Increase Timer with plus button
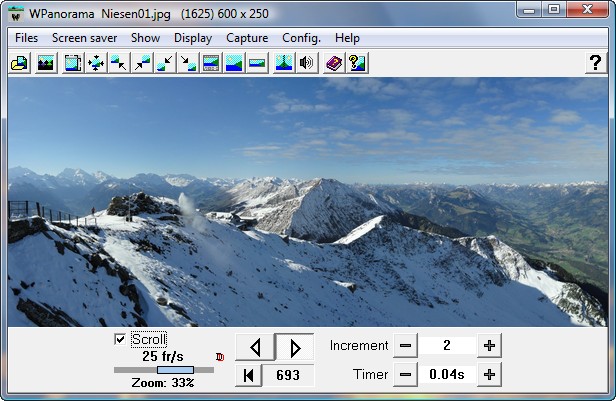The width and height of the screenshot is (616, 401). coord(489,375)
